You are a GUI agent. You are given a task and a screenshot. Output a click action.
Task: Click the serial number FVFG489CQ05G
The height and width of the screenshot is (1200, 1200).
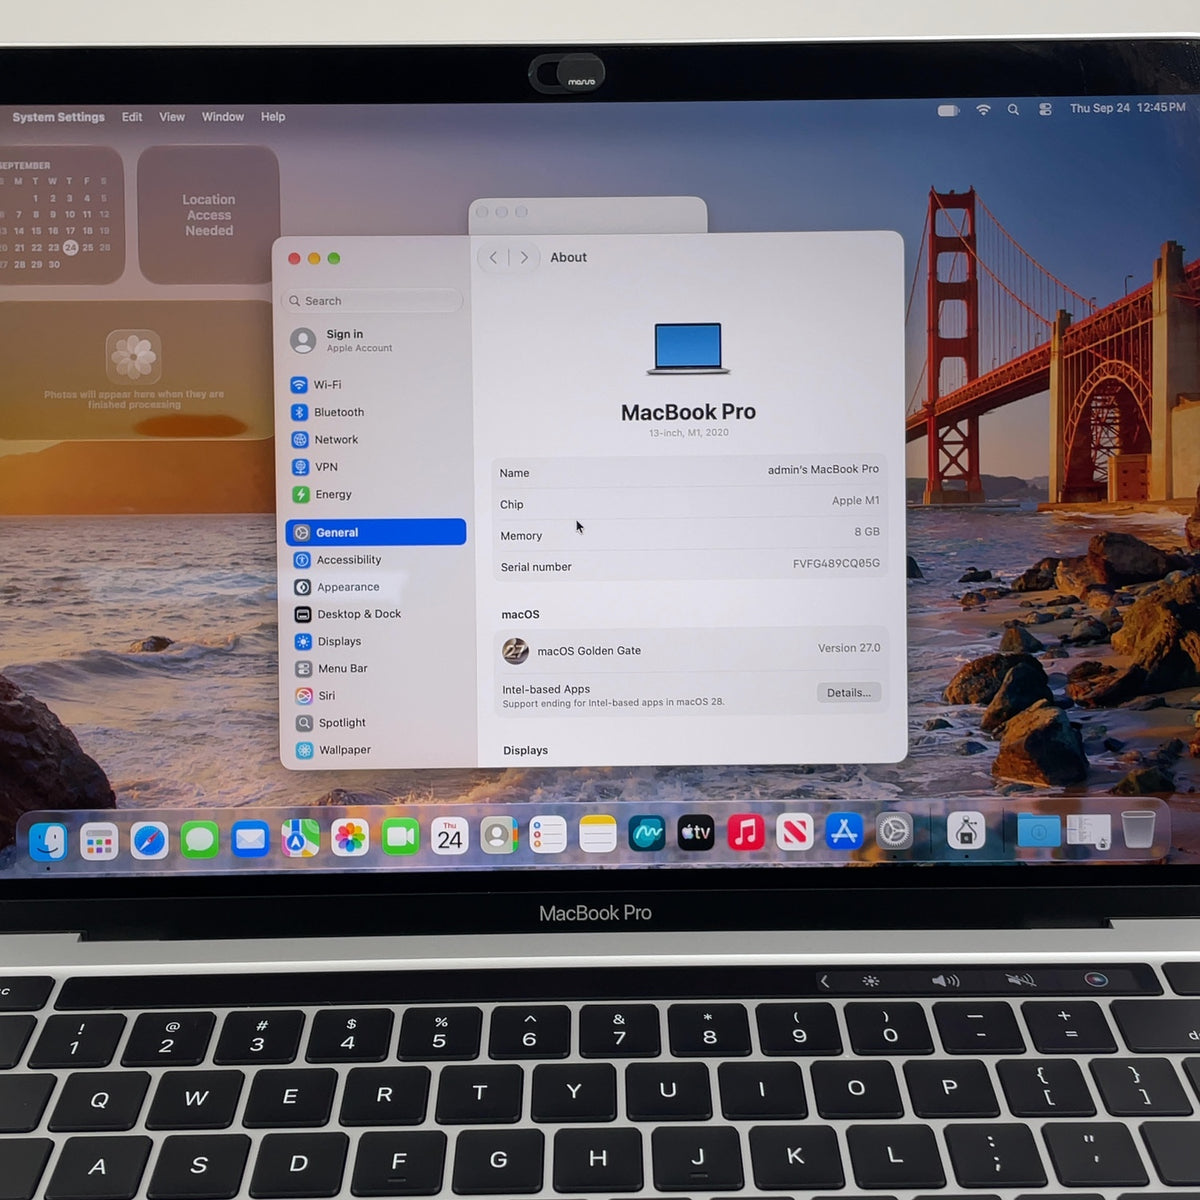click(x=836, y=563)
